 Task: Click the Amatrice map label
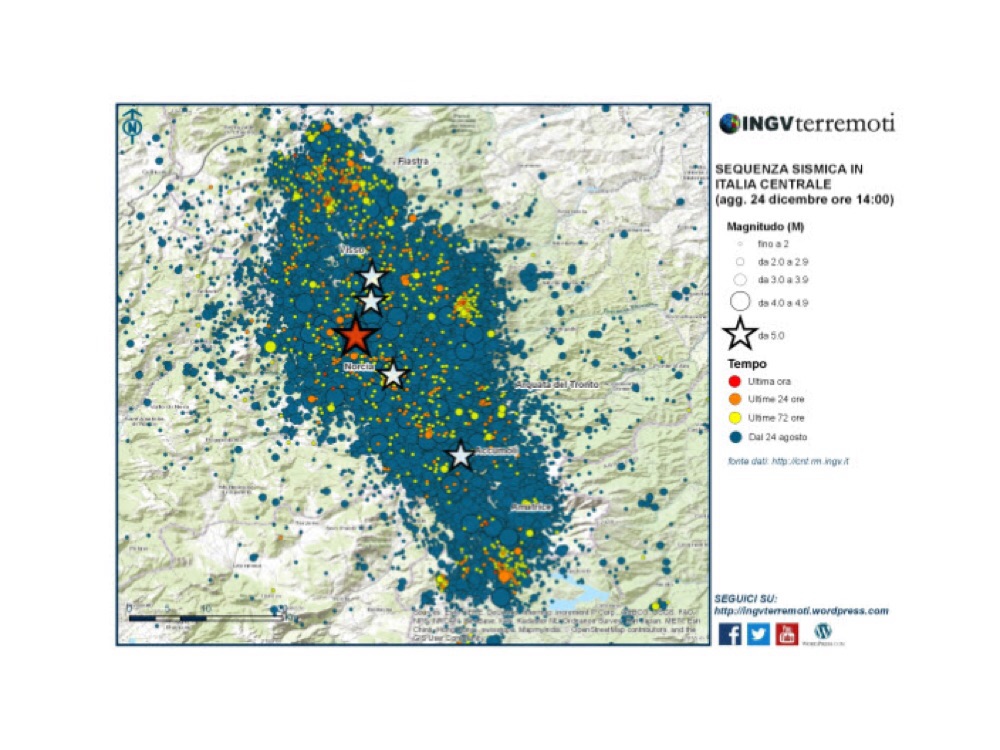(x=531, y=507)
